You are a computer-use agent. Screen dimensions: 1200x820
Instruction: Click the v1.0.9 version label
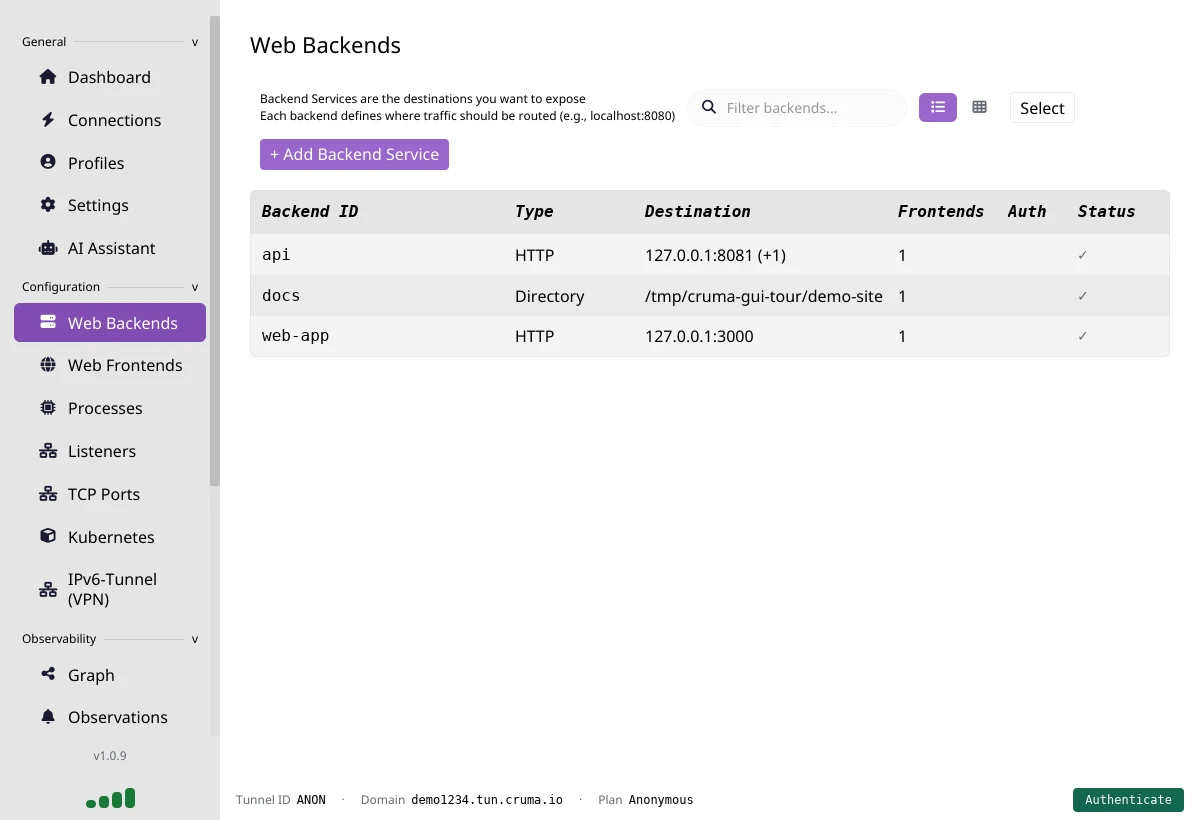click(x=110, y=756)
